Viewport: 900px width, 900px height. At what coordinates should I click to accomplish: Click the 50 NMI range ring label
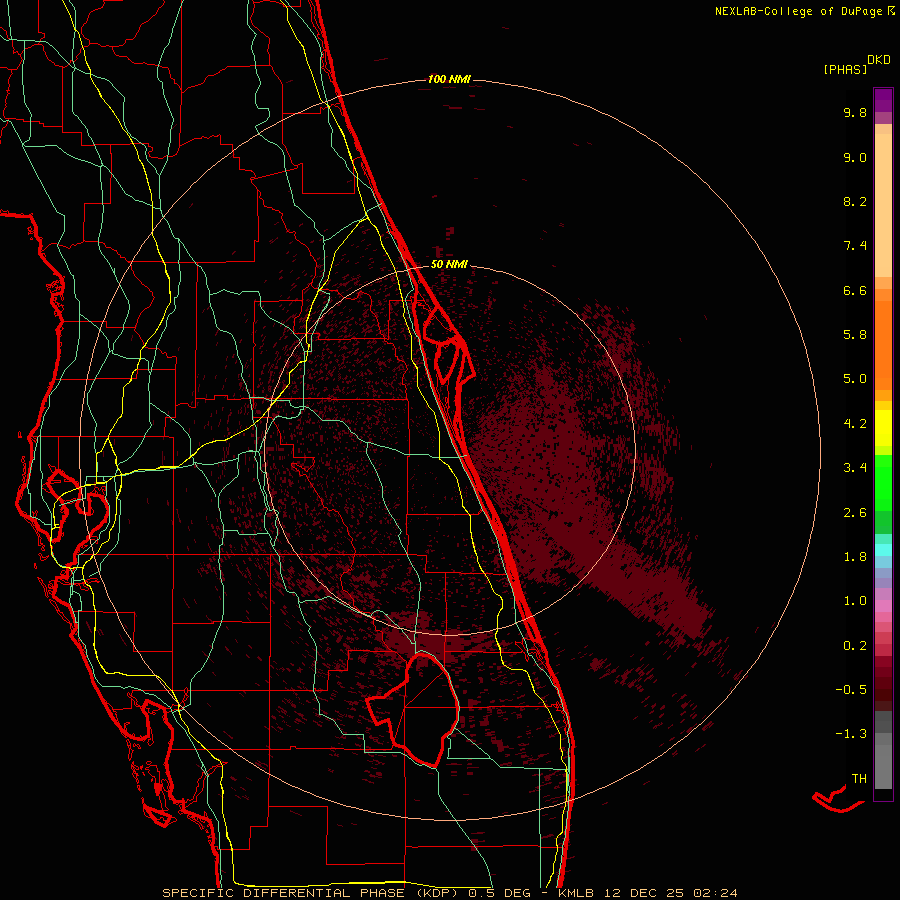[x=449, y=264]
